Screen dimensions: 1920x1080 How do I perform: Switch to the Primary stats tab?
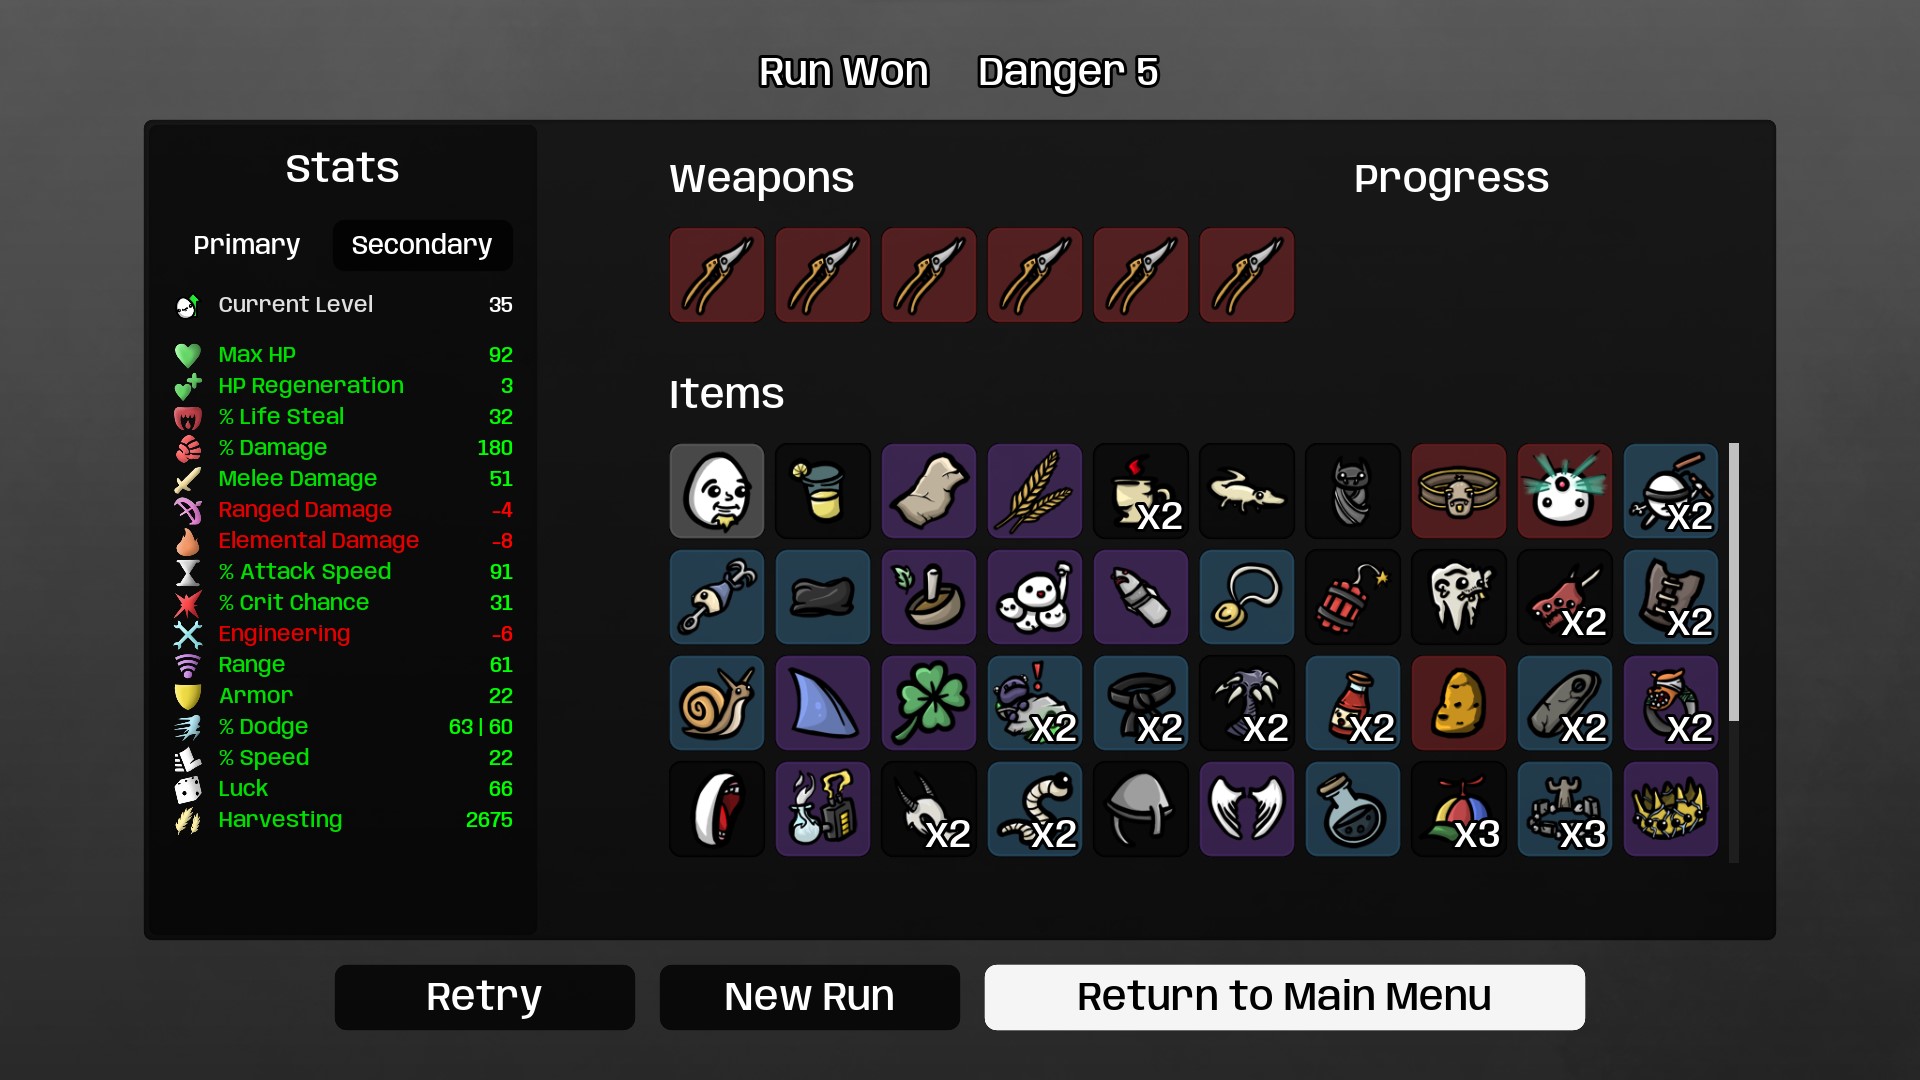coord(247,245)
